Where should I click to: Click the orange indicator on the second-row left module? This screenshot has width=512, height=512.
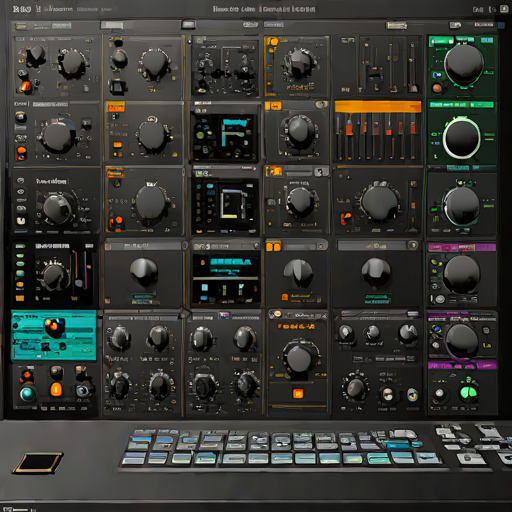(x=22, y=150)
